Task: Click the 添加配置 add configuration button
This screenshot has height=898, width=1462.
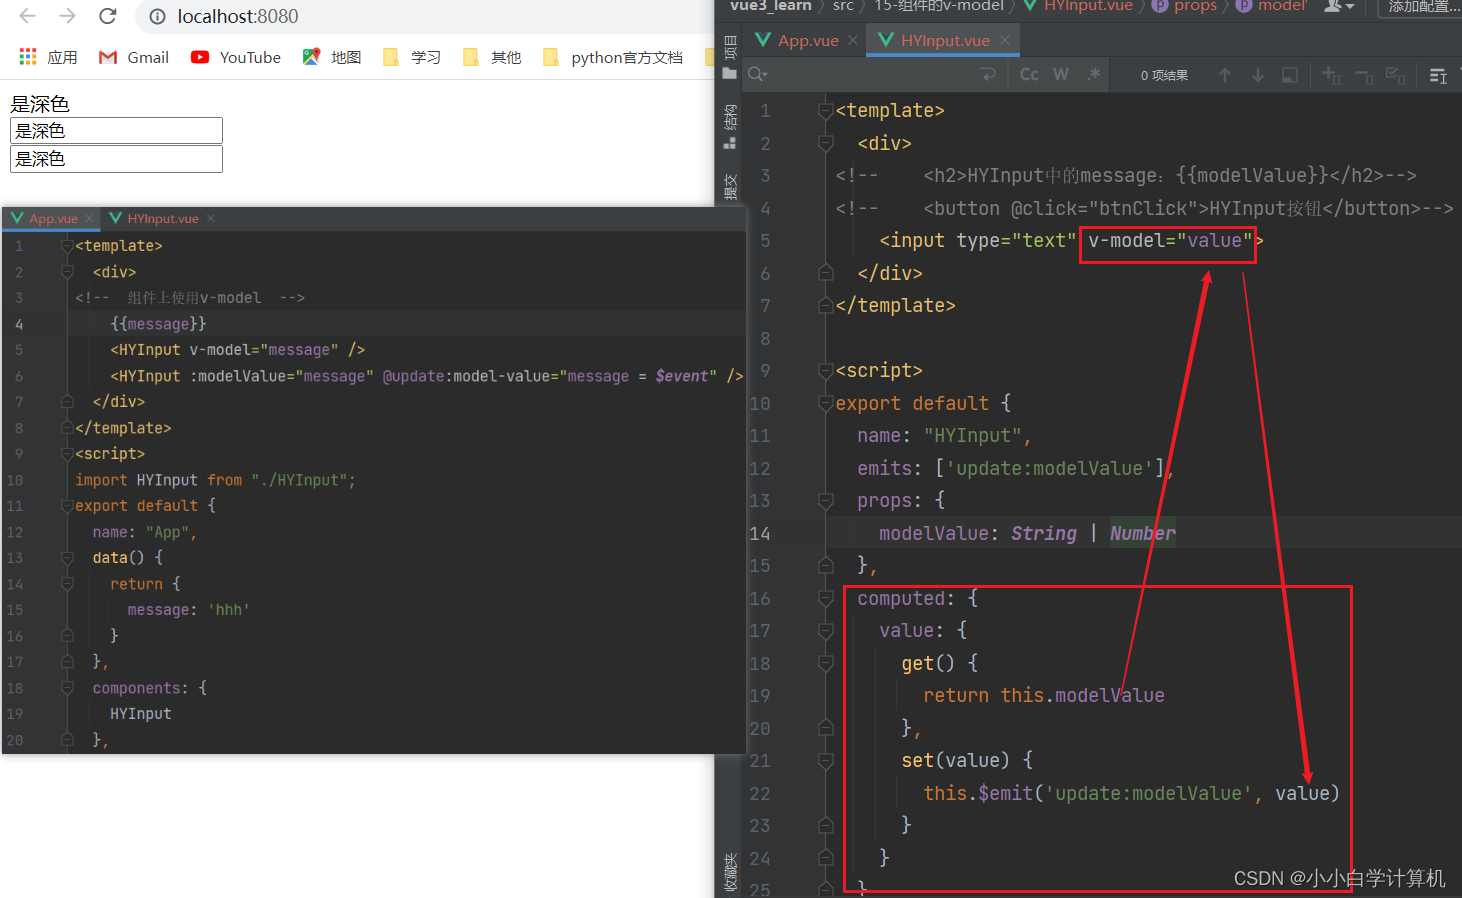Action: (x=1422, y=7)
